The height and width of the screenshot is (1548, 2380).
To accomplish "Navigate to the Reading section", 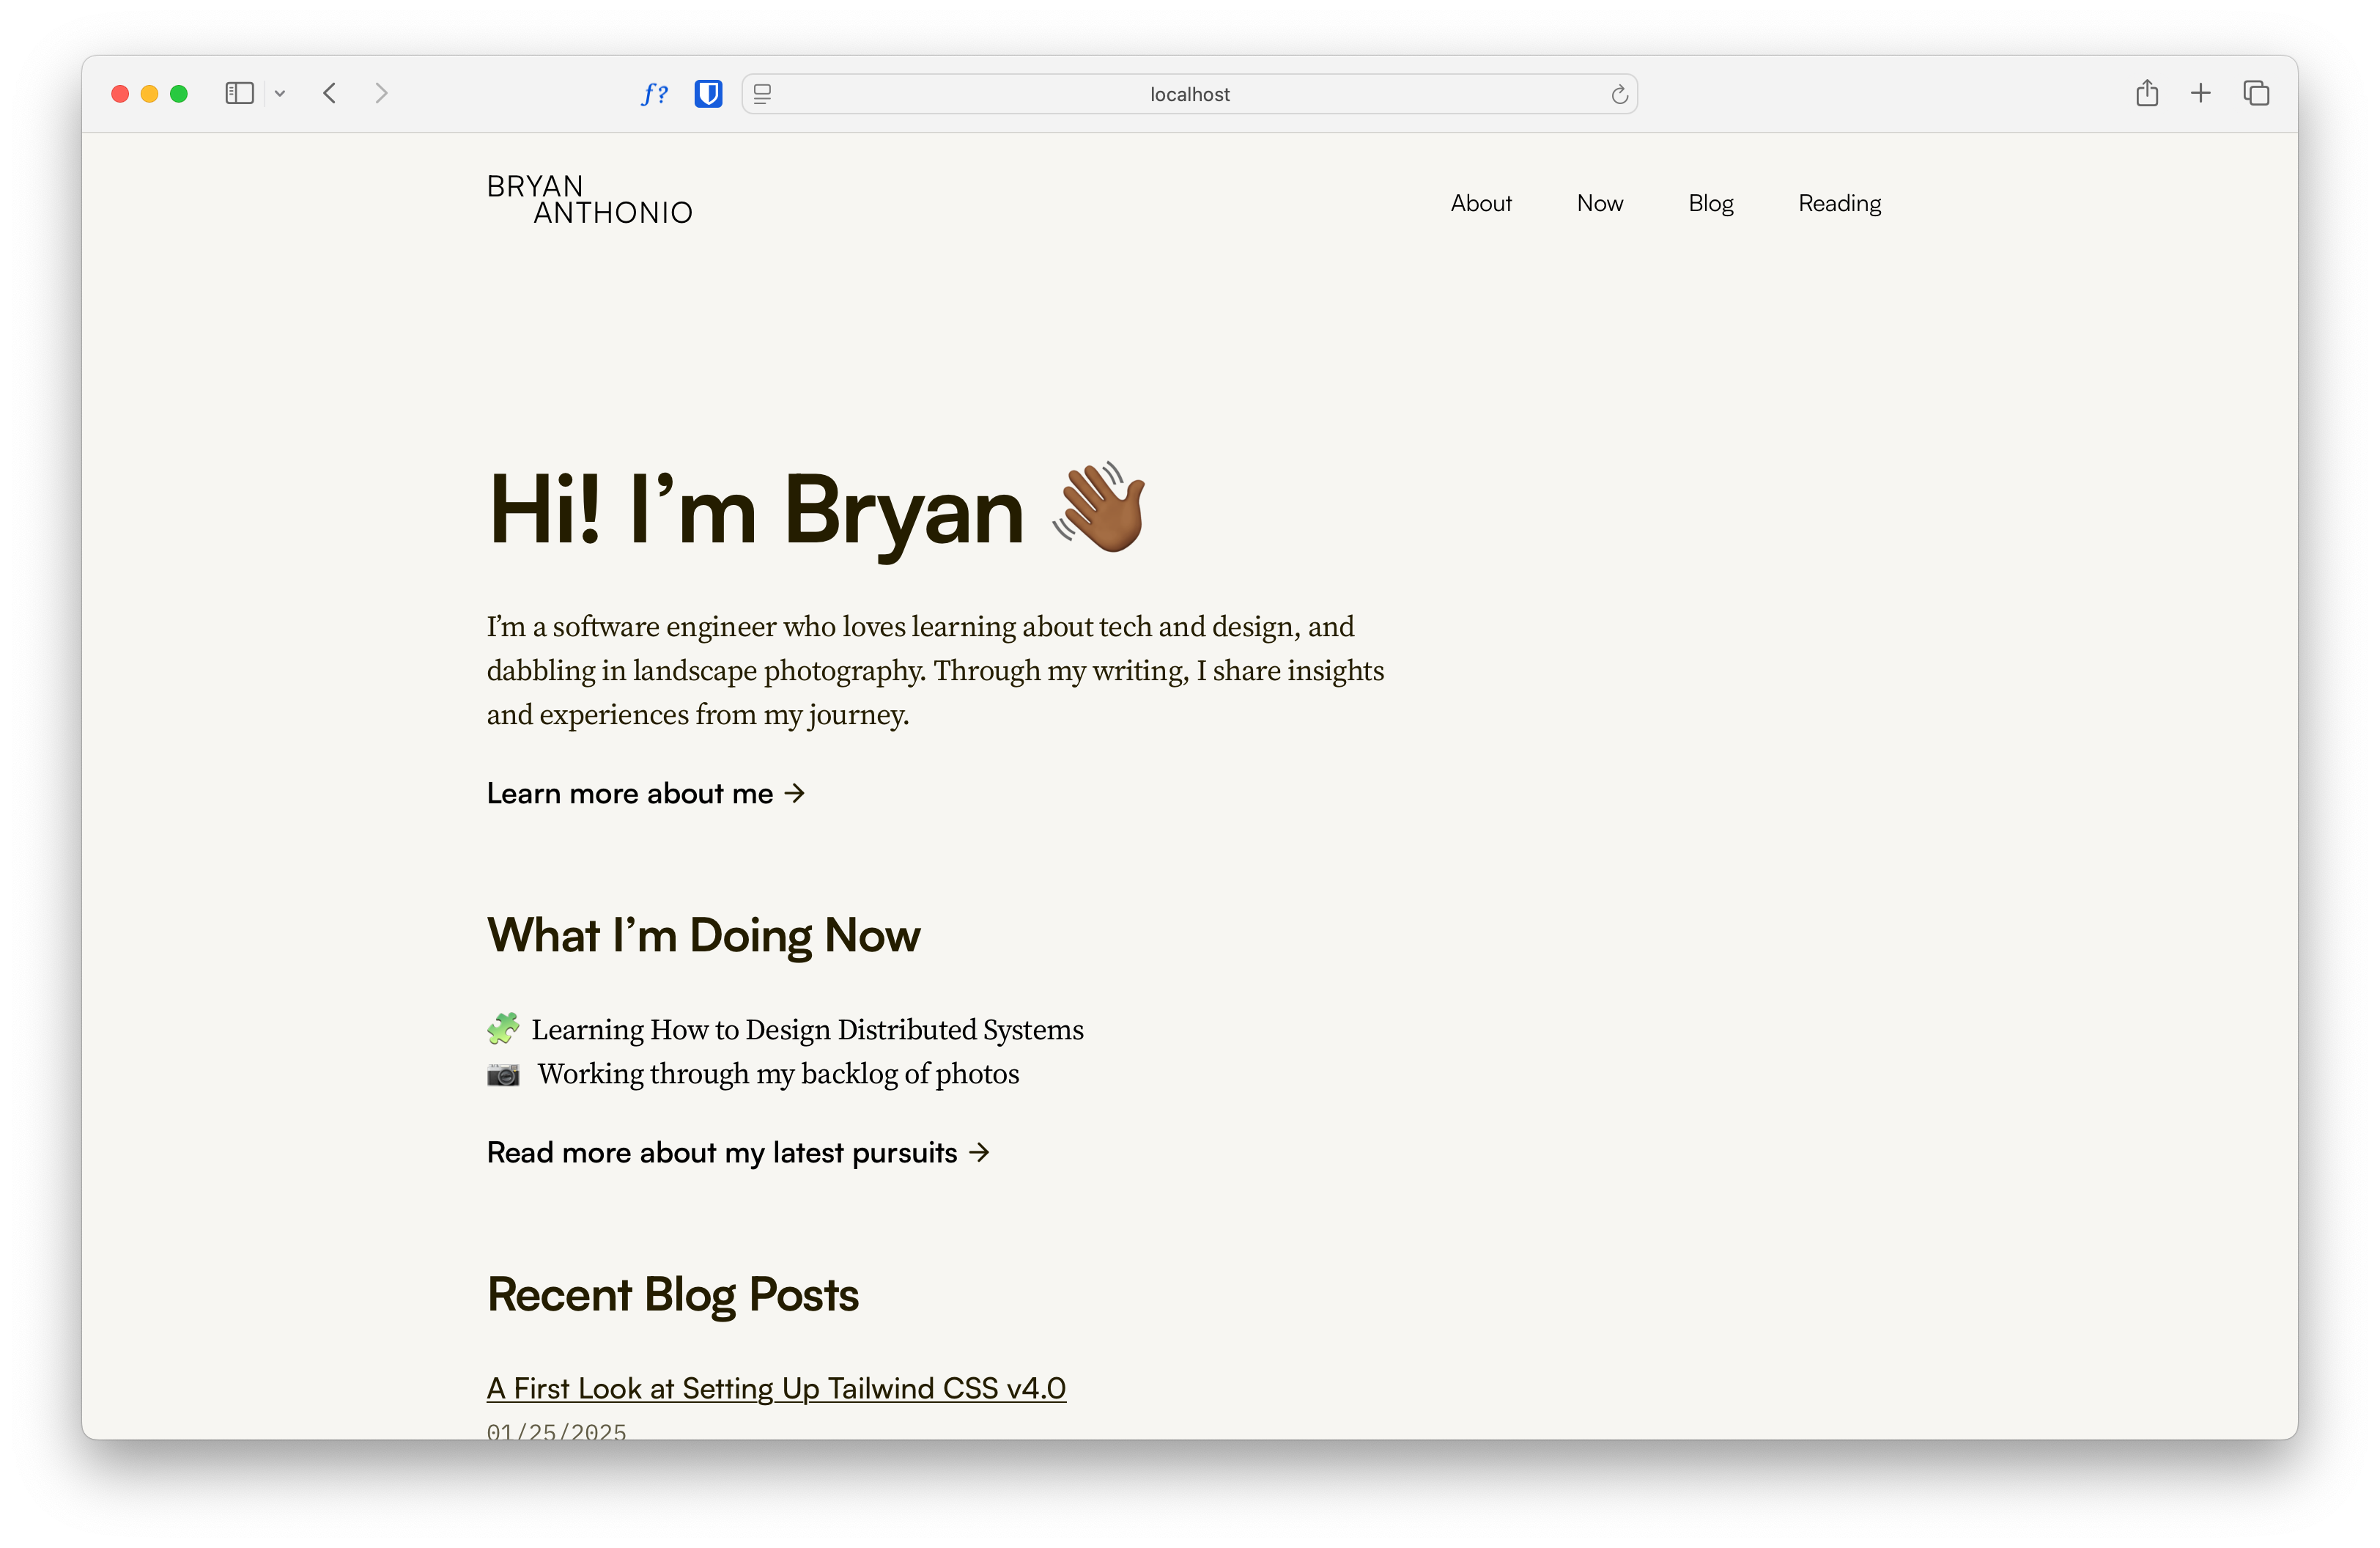I will 1839,203.
